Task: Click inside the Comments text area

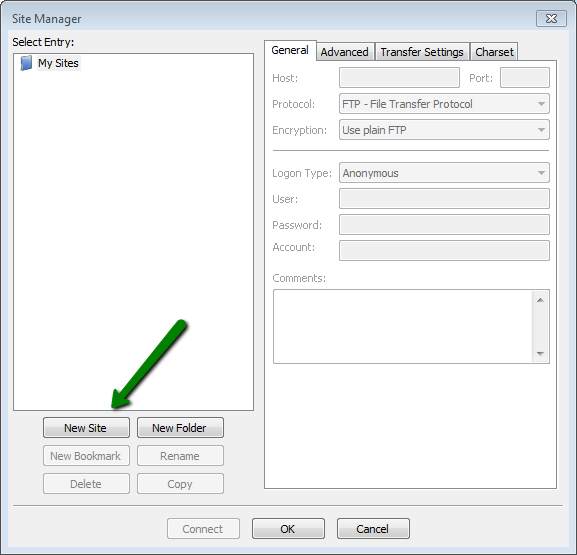Action: pos(403,326)
